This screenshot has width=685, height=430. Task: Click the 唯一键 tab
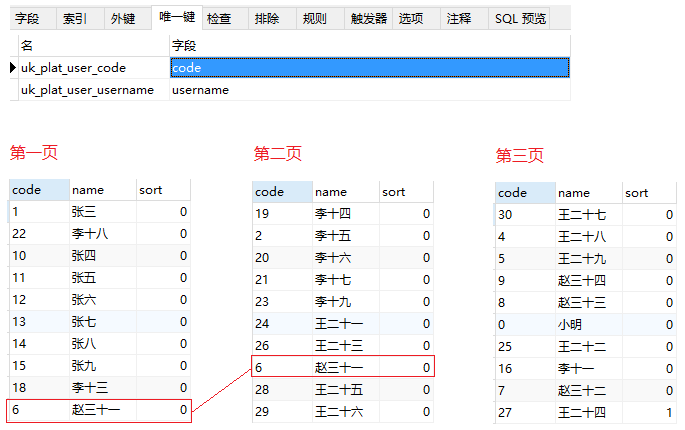177,17
